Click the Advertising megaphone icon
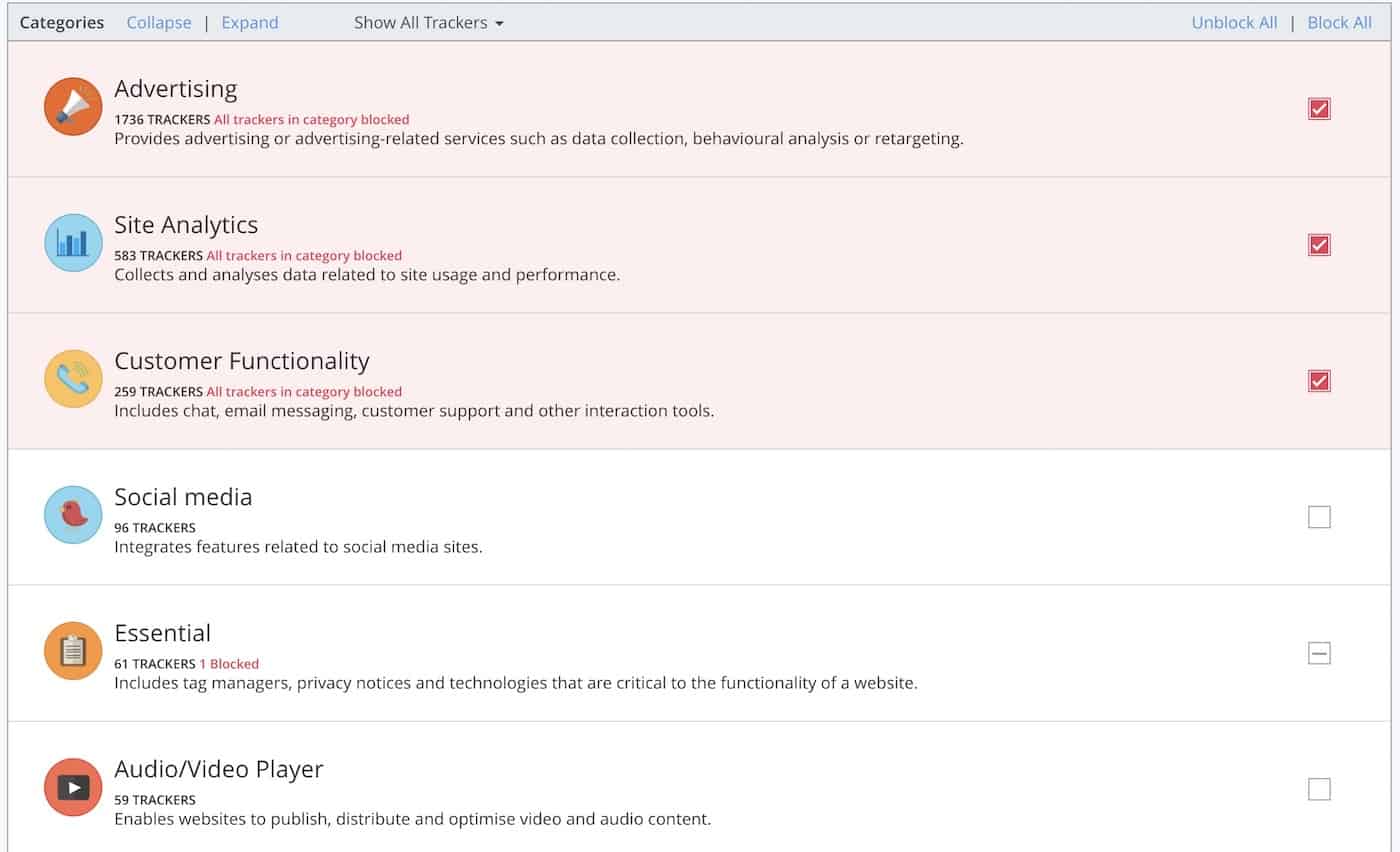 (73, 106)
